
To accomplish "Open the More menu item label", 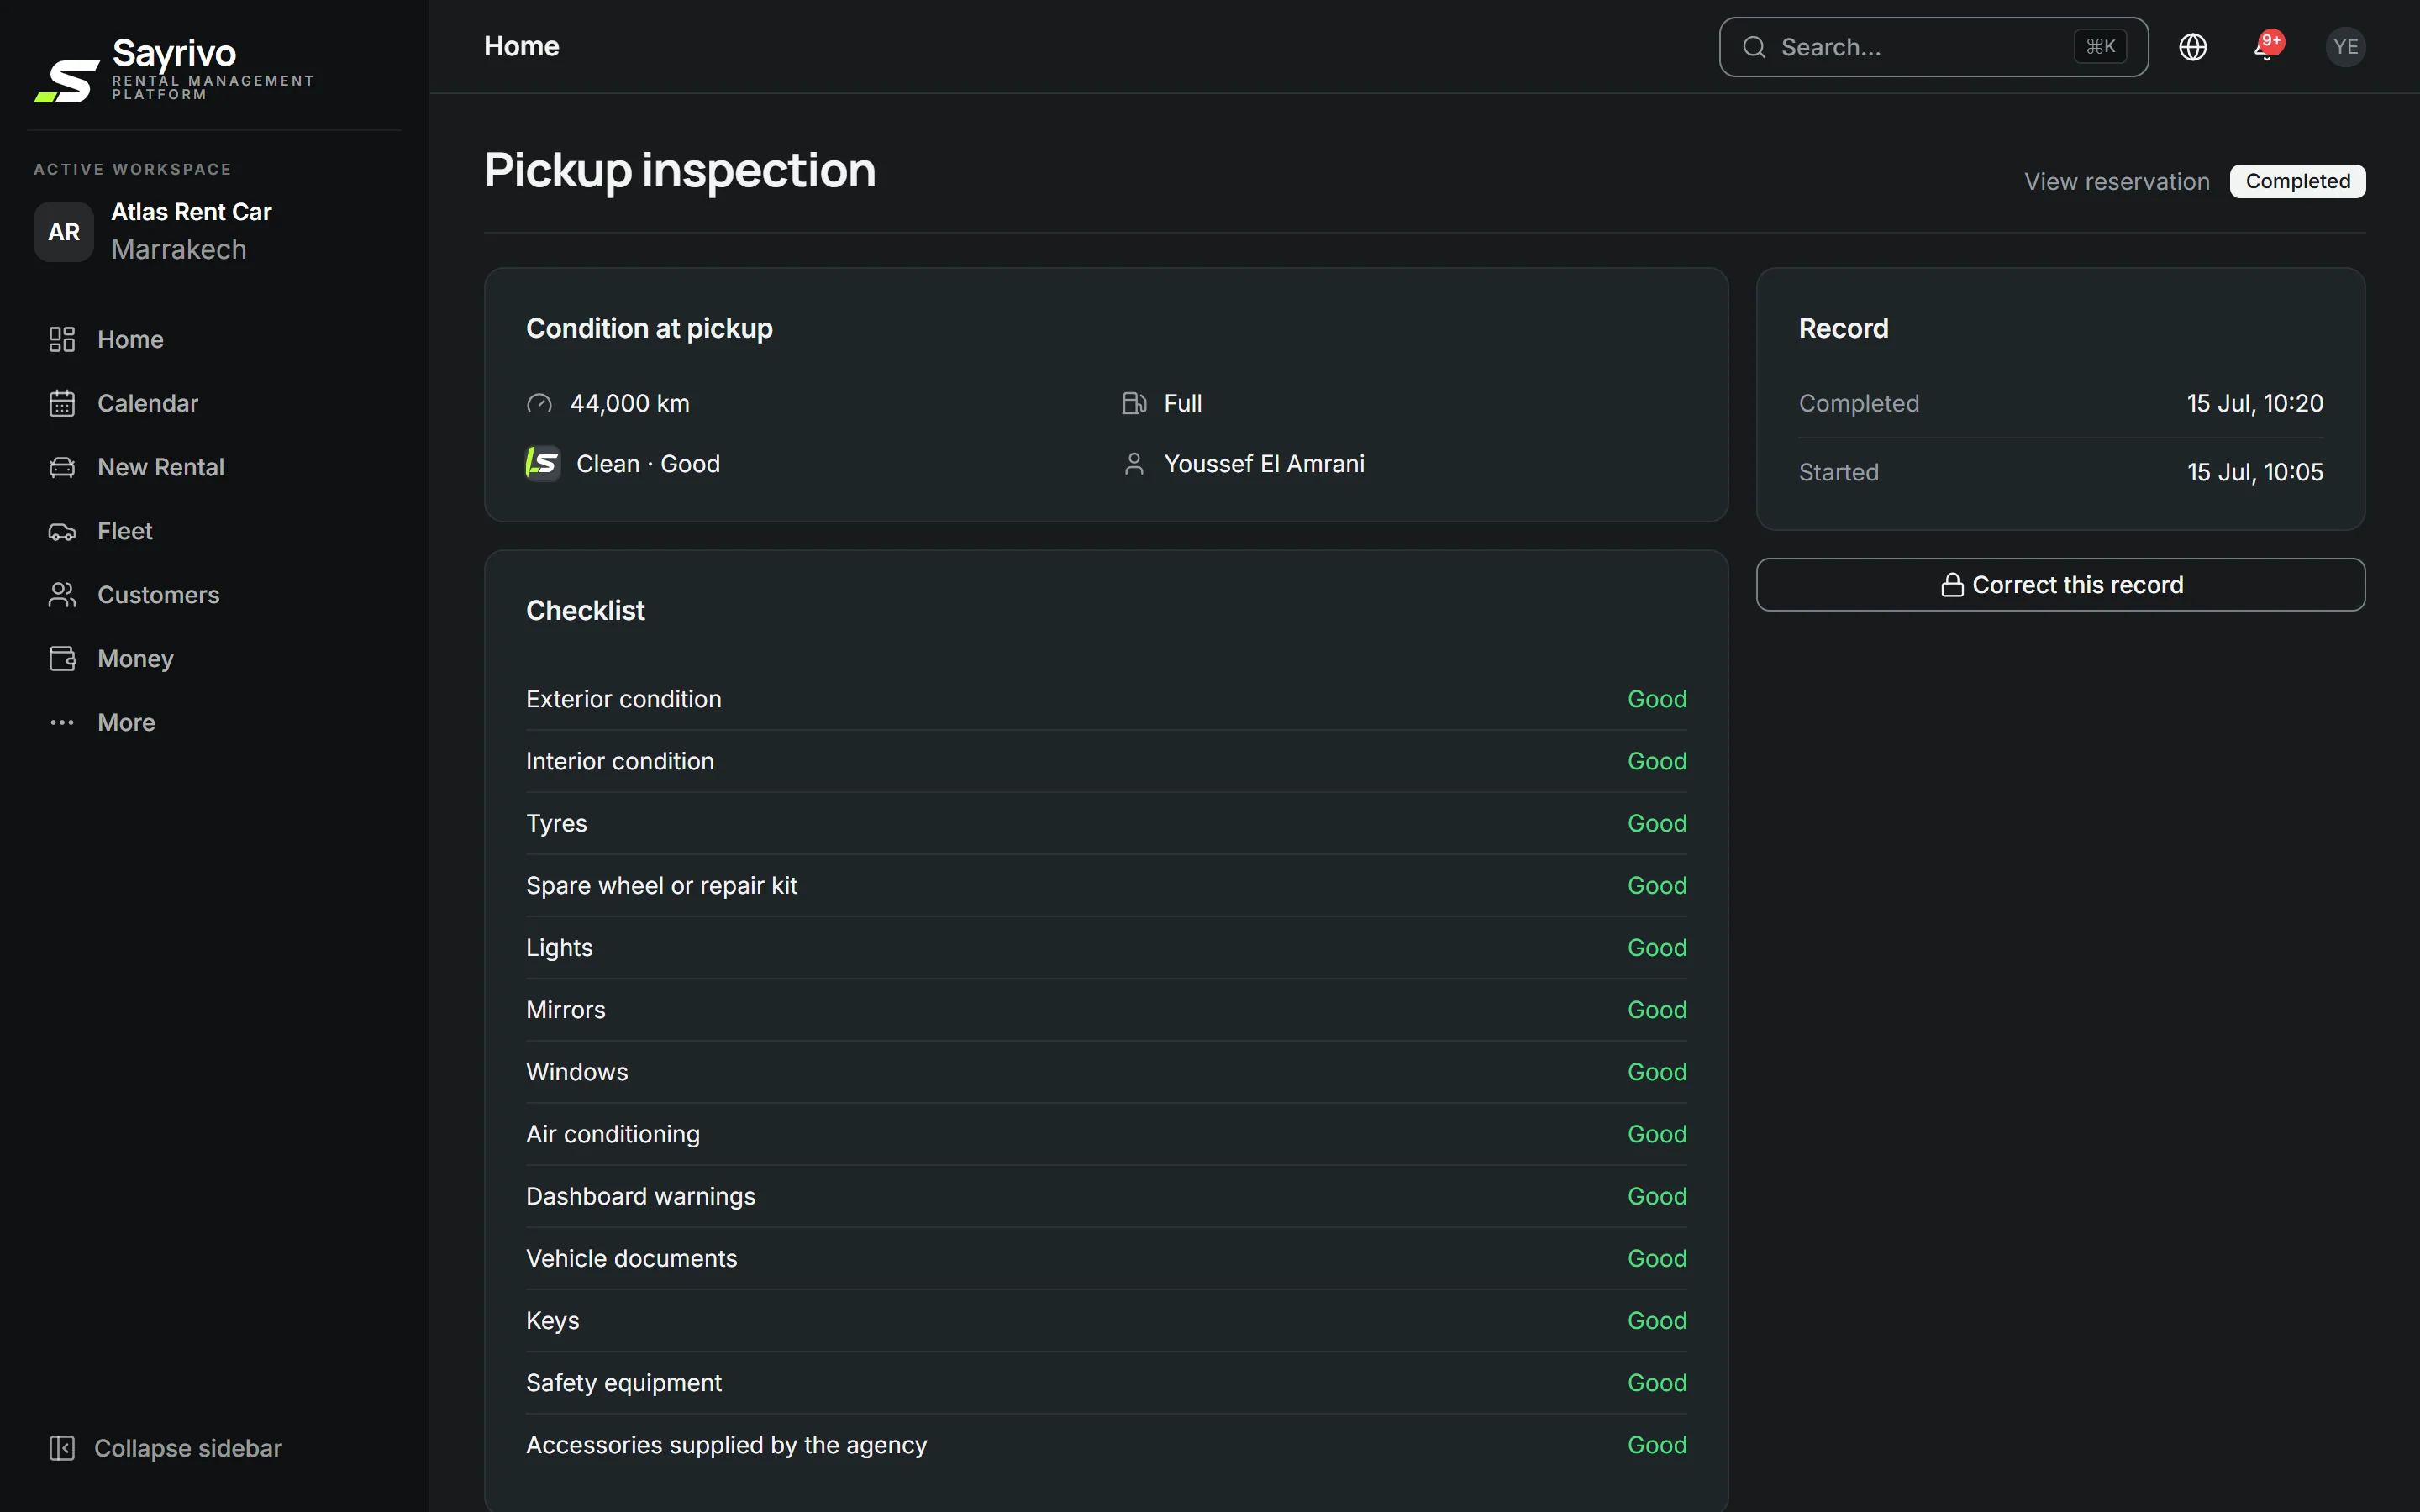I will pos(126,723).
